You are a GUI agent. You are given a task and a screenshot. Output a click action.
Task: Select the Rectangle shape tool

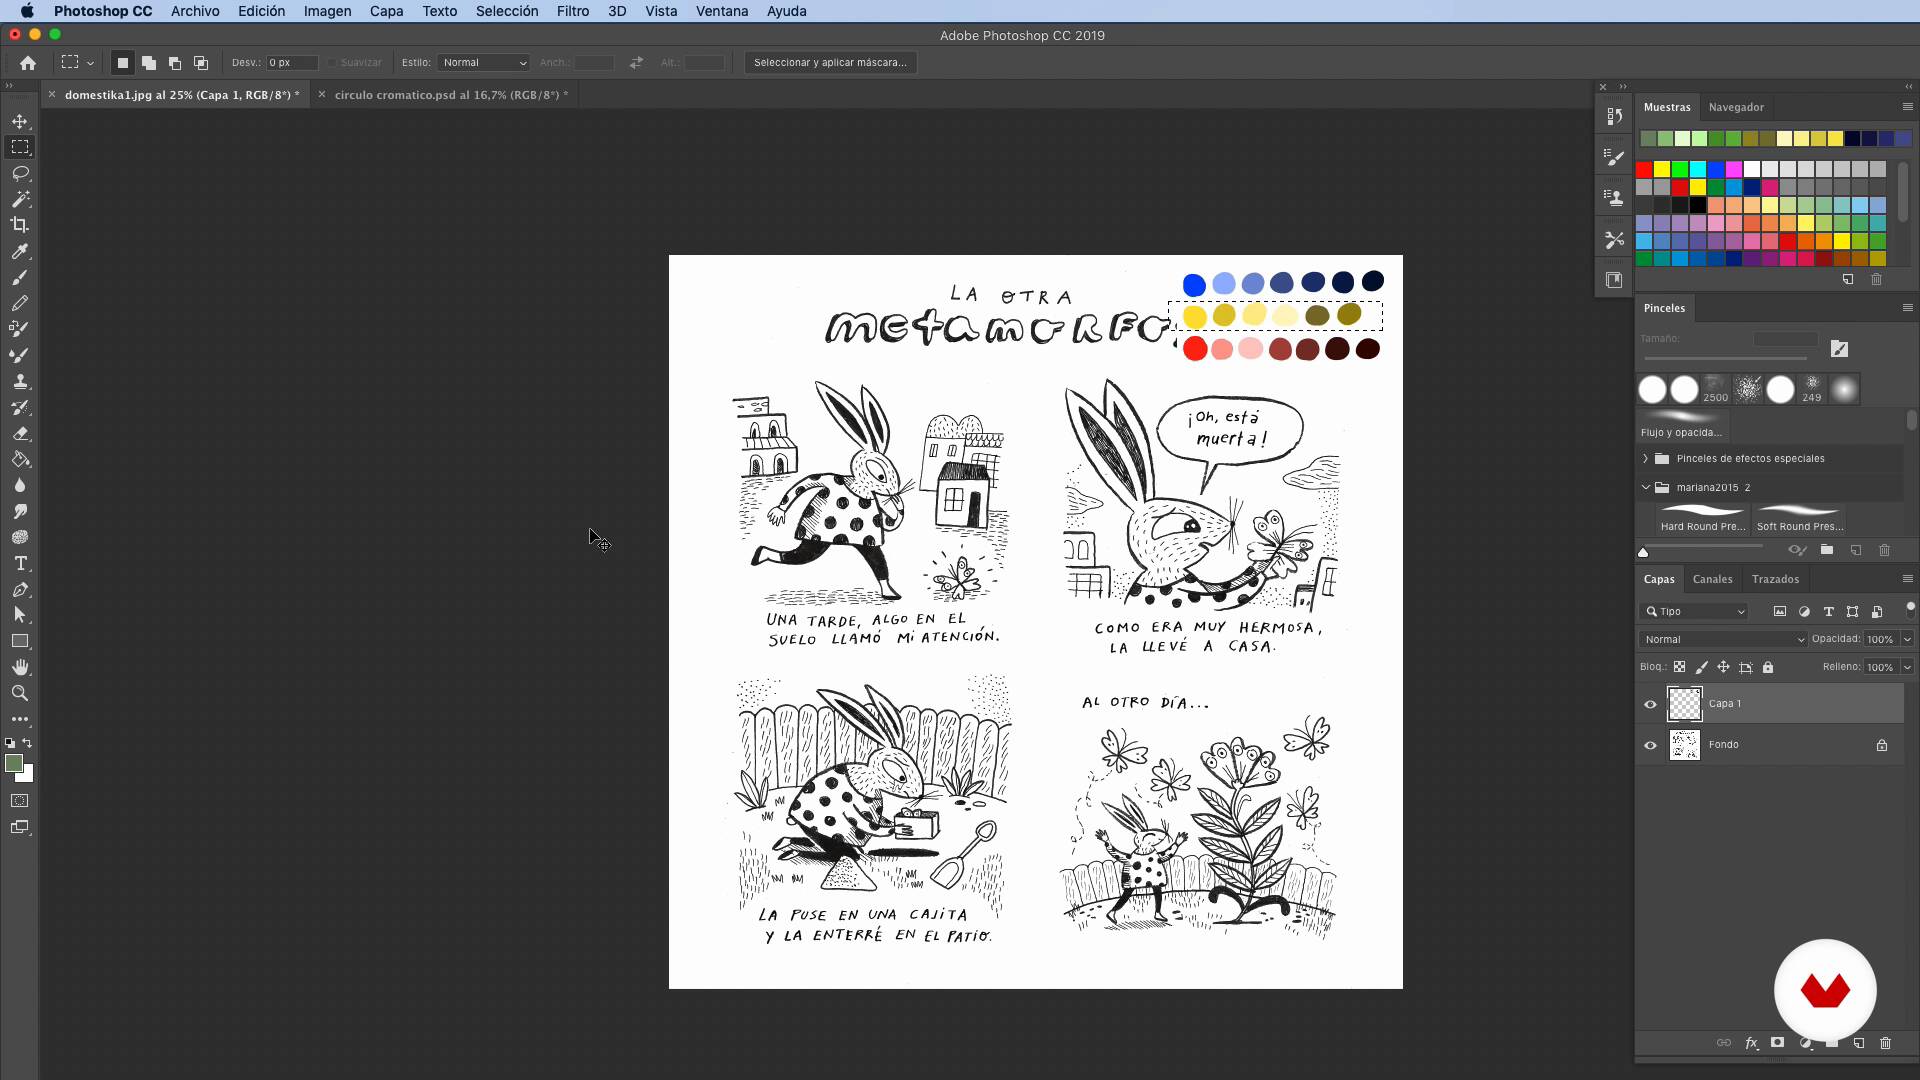tap(20, 641)
